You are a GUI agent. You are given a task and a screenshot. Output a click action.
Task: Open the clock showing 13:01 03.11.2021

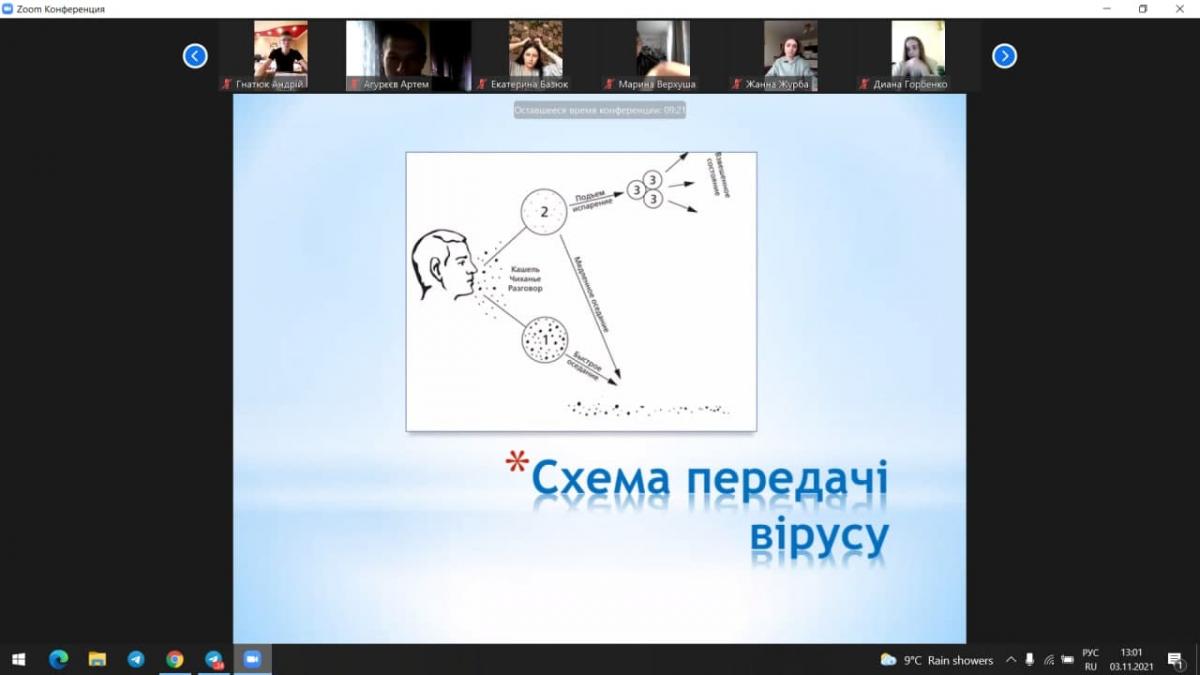[1131, 659]
